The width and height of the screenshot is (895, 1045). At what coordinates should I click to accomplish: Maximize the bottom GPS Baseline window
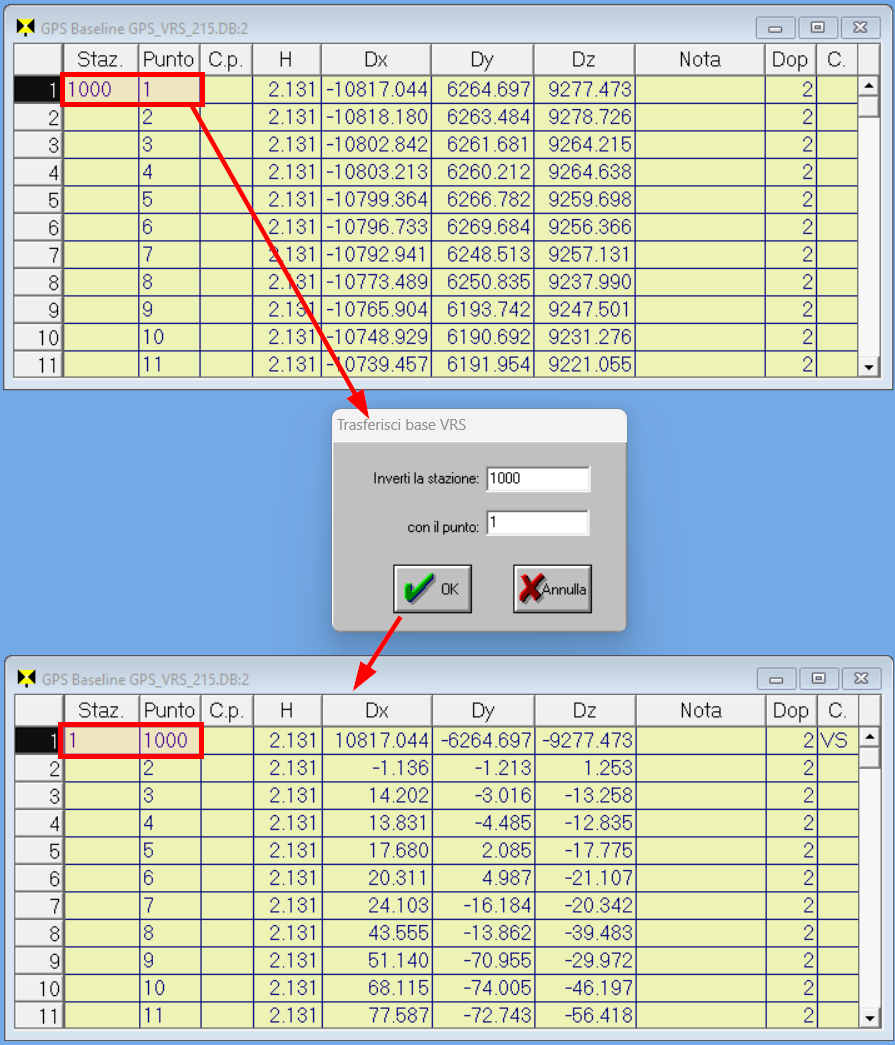click(x=818, y=679)
